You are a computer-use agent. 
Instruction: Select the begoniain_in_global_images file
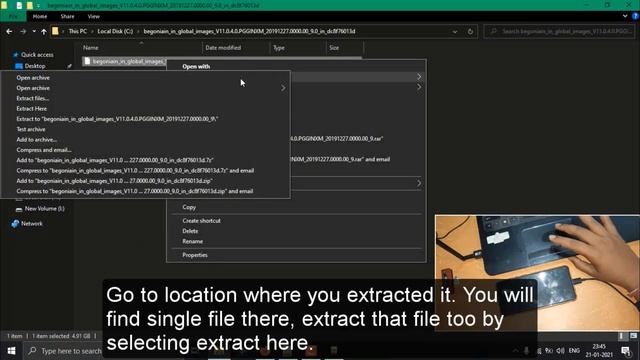pyautogui.click(x=124, y=61)
